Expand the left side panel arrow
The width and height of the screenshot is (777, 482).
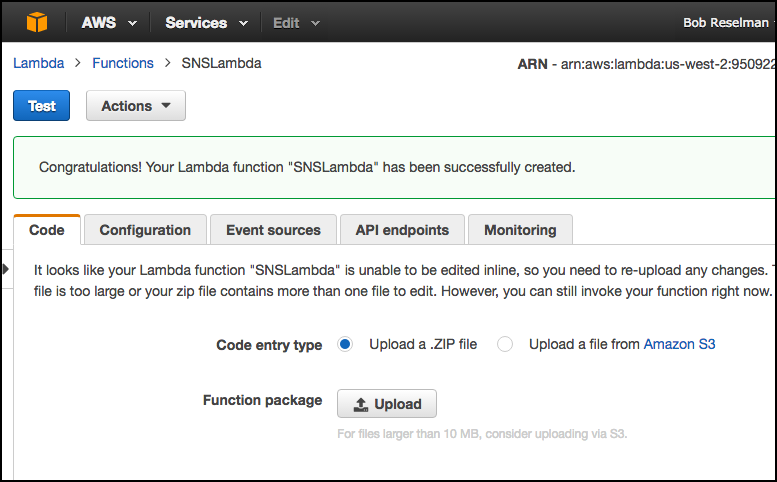5,269
